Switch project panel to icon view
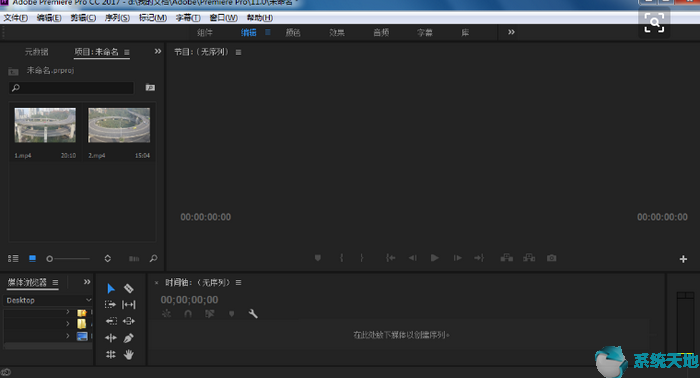 [32, 258]
